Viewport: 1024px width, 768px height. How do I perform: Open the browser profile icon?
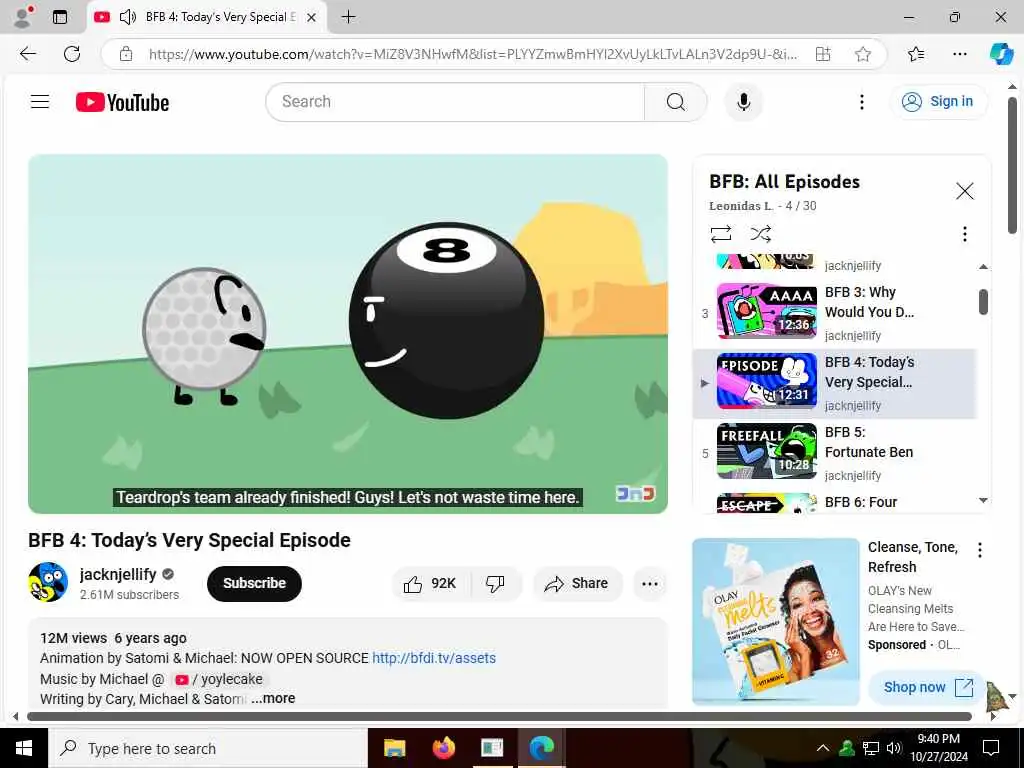pyautogui.click(x=23, y=17)
